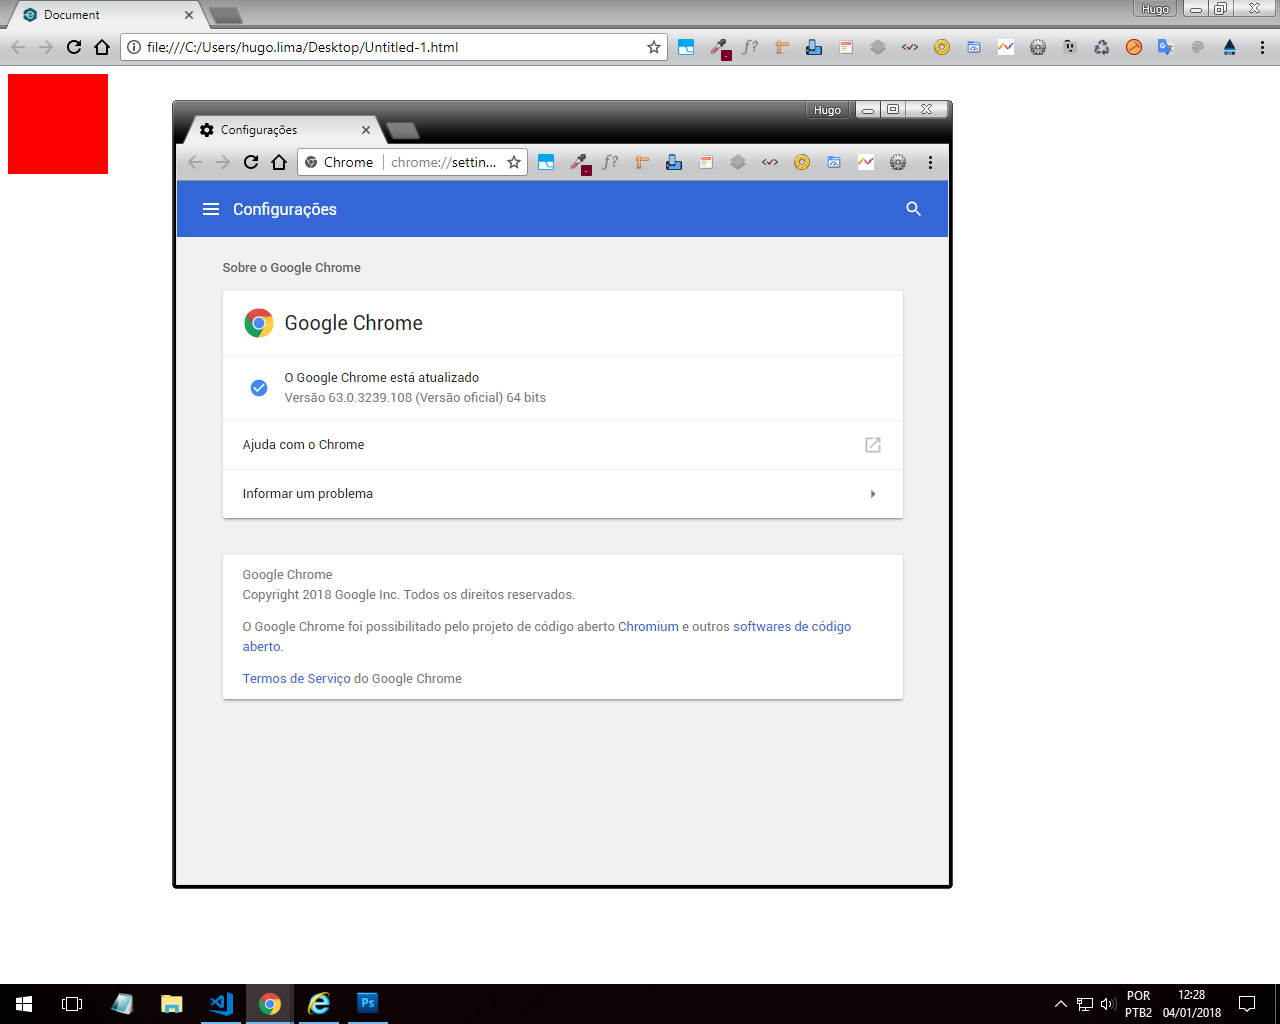Open the Chromium link
Image resolution: width=1280 pixels, height=1024 pixels.
[648, 627]
